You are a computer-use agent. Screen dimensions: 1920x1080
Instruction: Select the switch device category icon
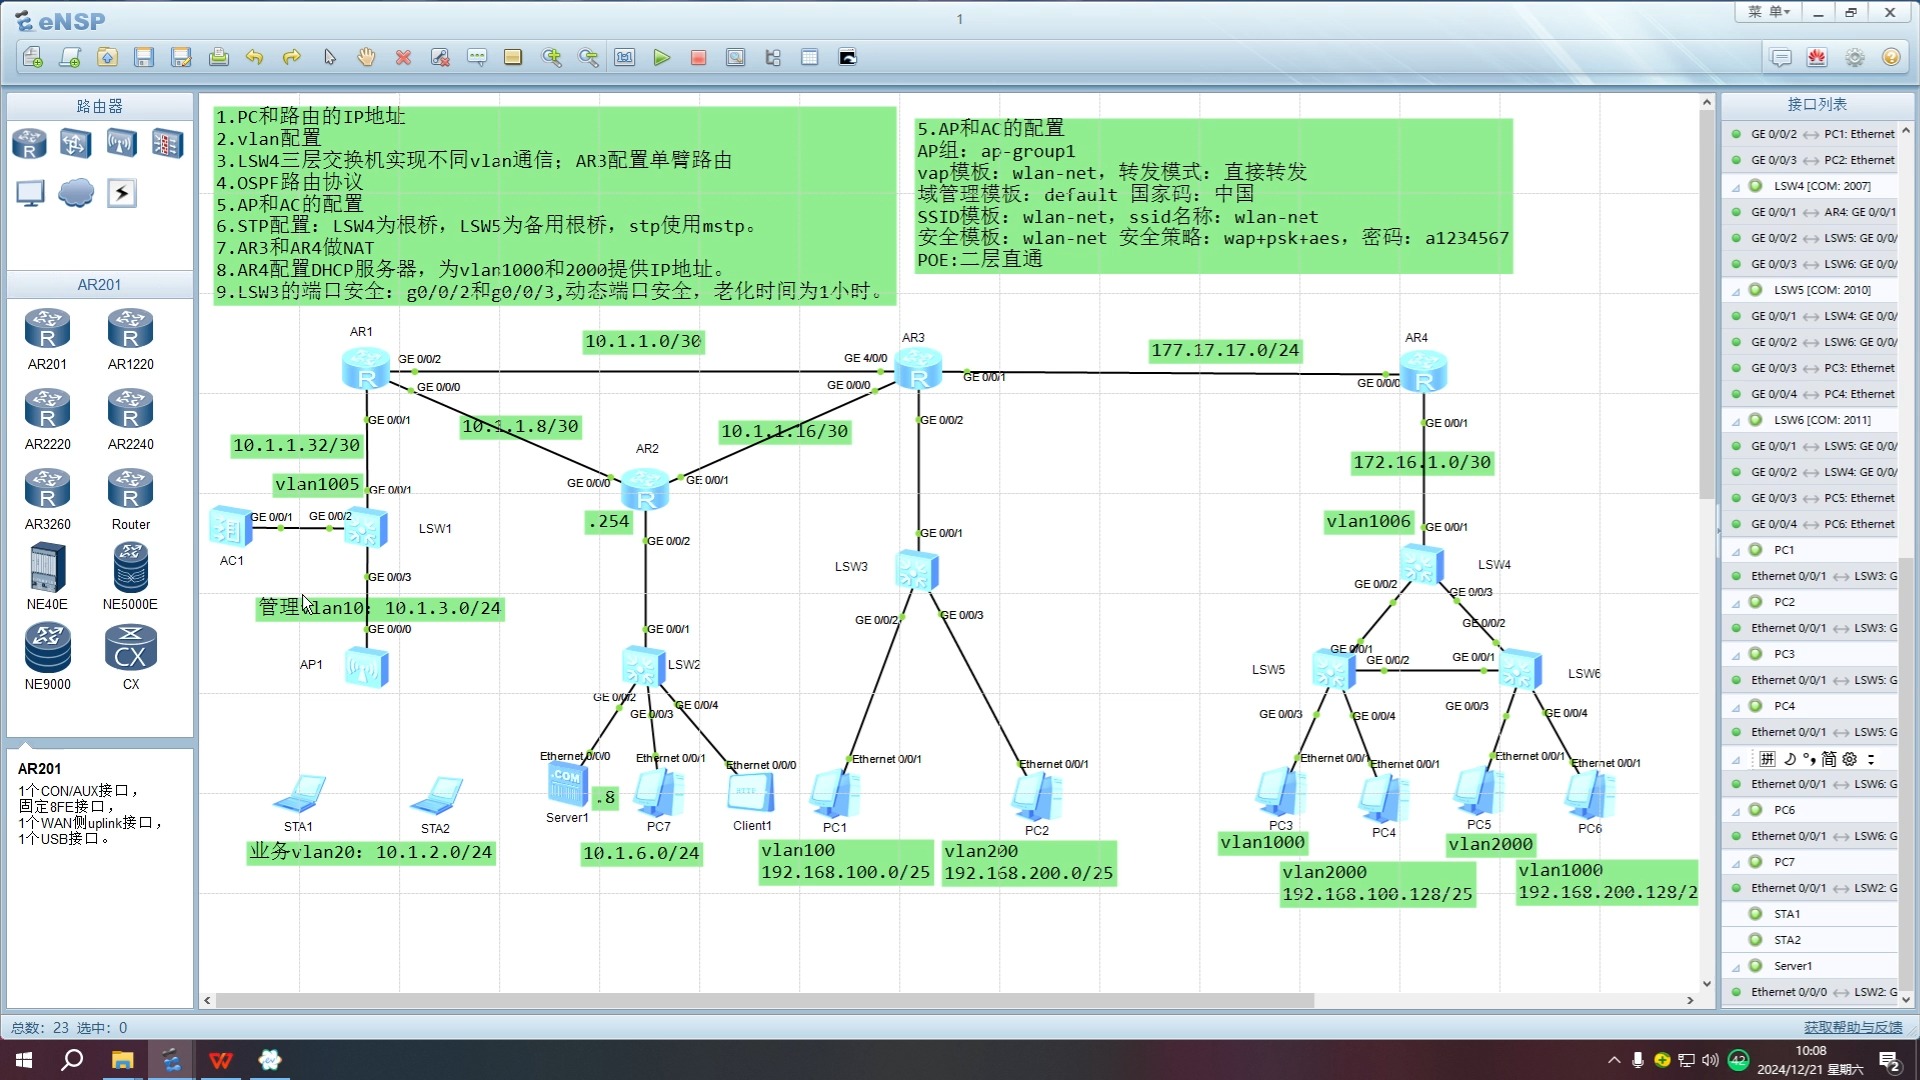(x=75, y=143)
